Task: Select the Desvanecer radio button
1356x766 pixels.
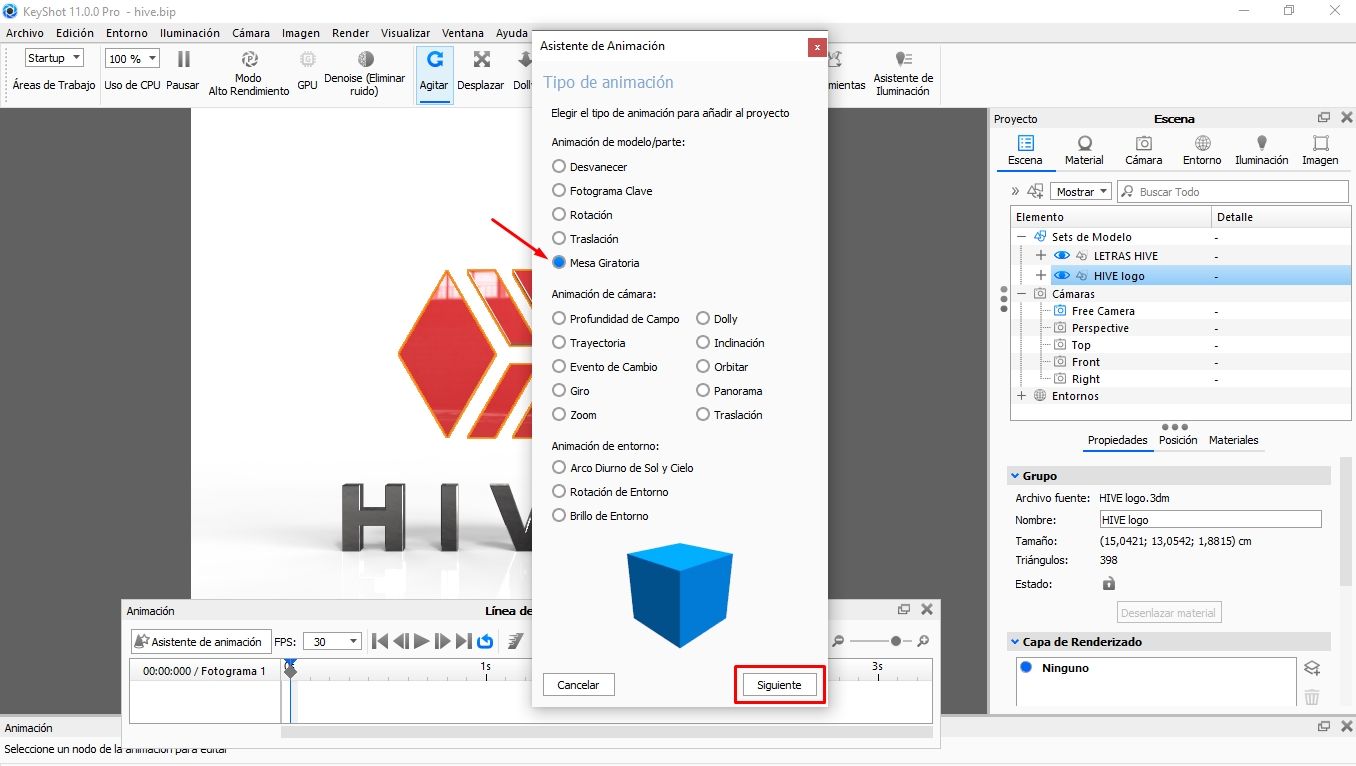Action: click(x=559, y=167)
